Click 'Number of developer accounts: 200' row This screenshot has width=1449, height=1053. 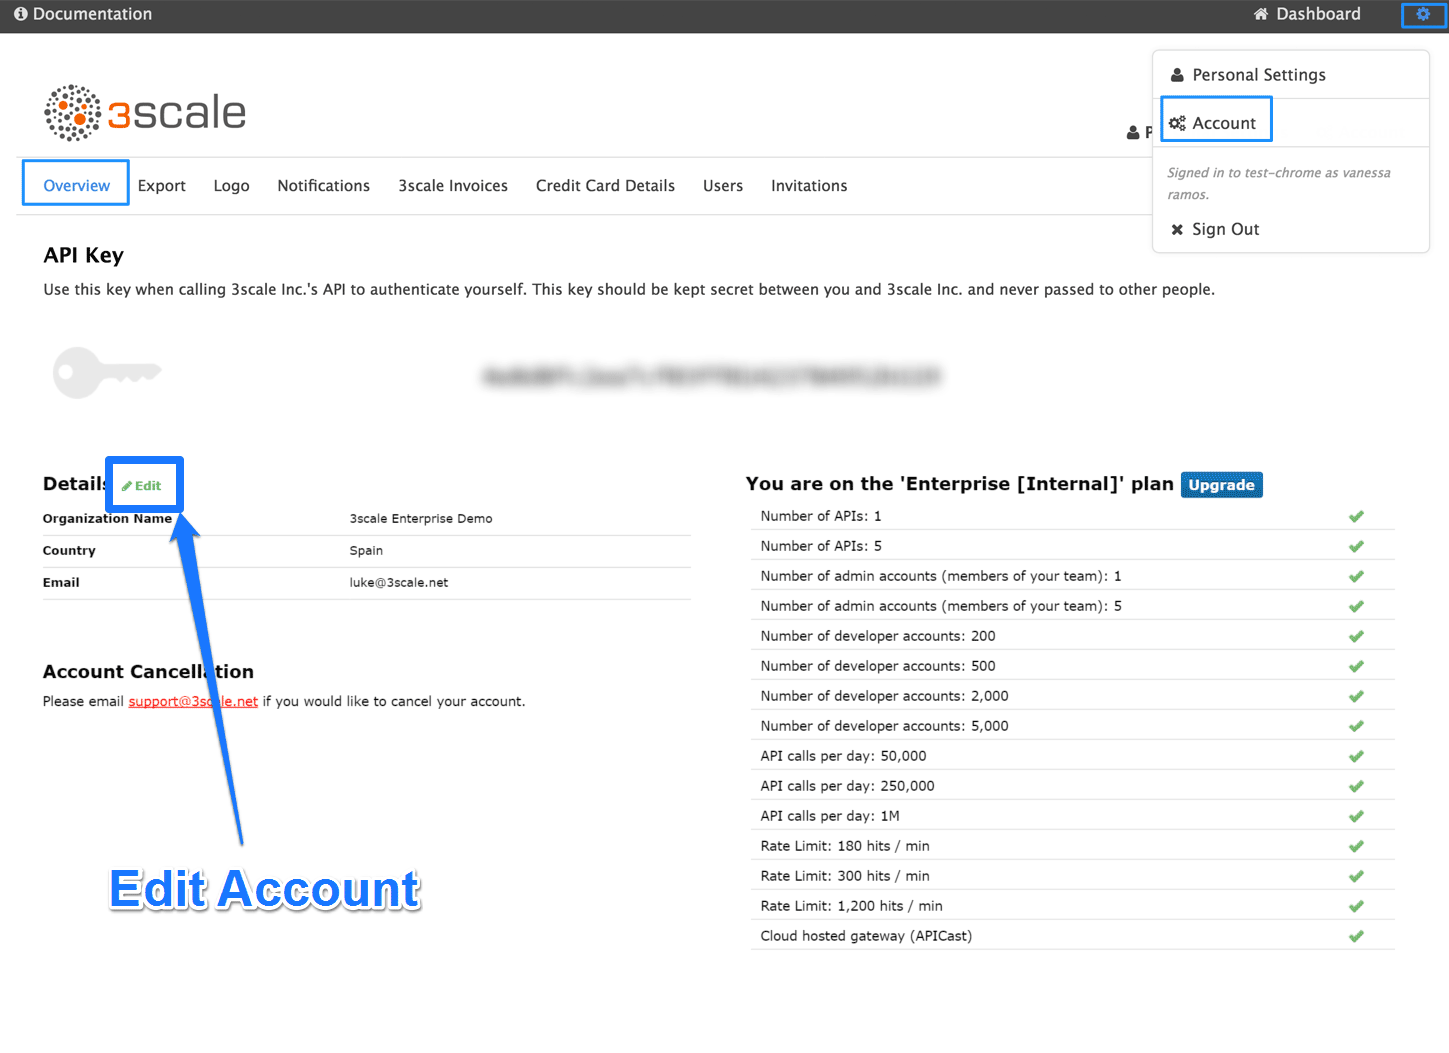pyautogui.click(x=1072, y=636)
